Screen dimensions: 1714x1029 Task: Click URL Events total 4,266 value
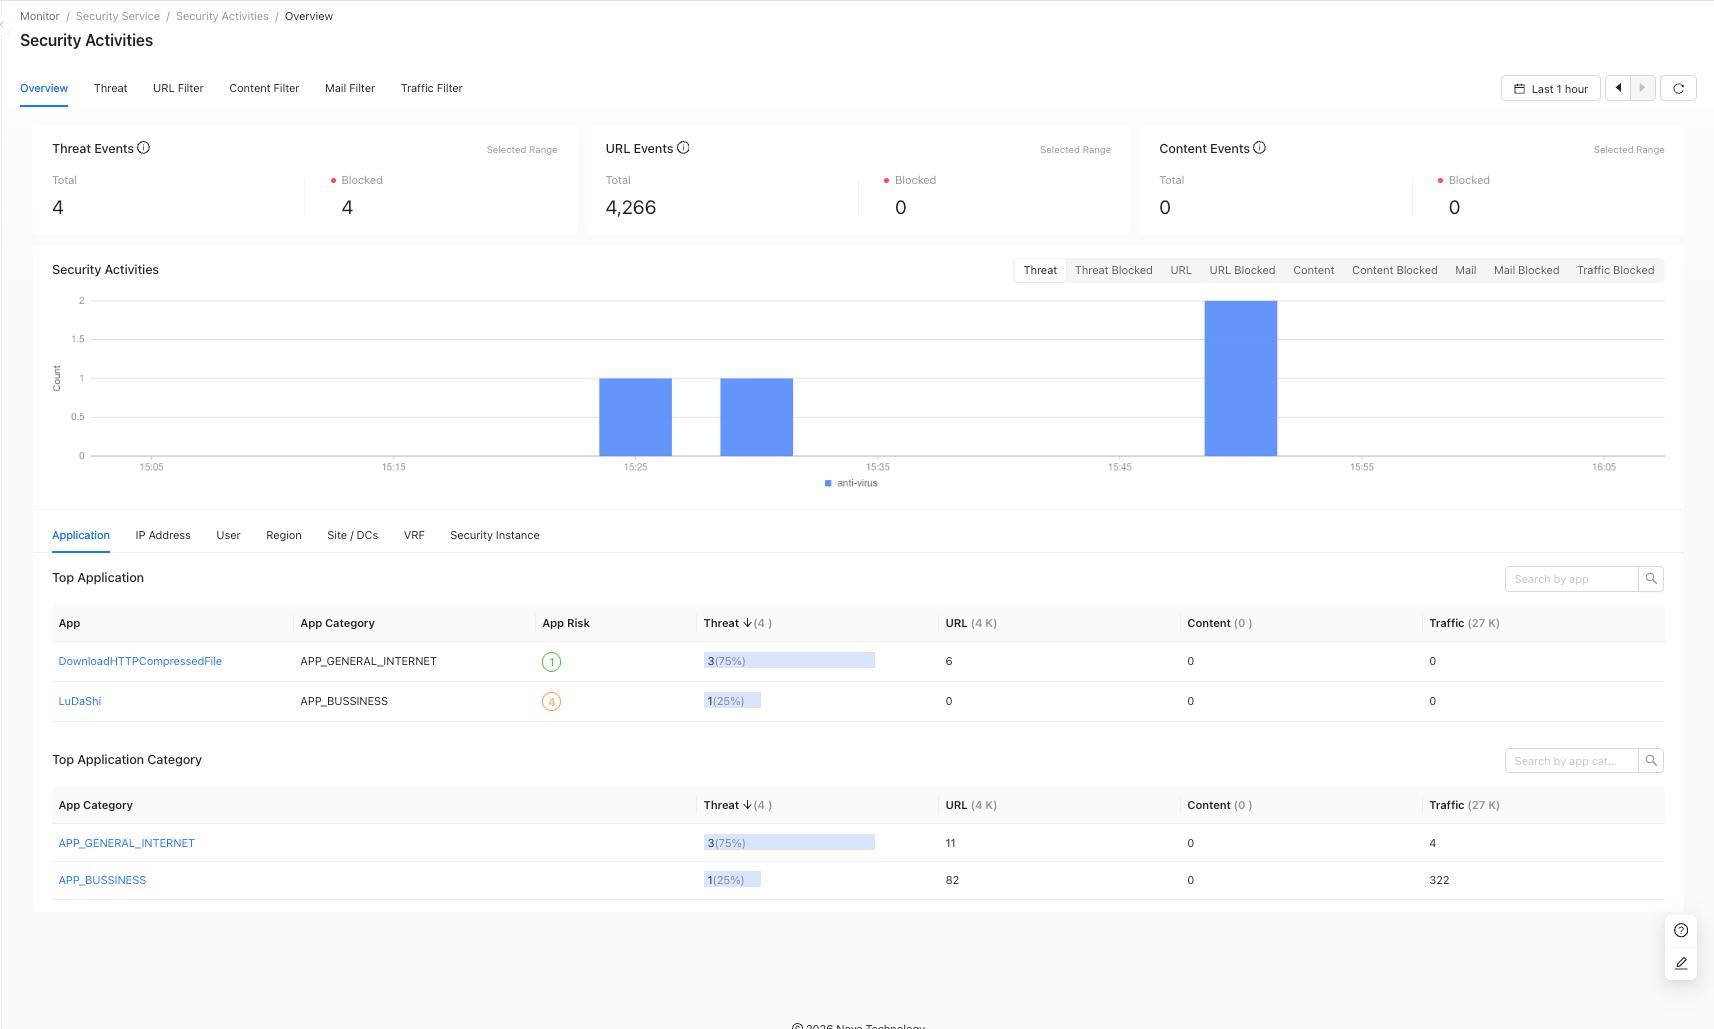pos(631,207)
